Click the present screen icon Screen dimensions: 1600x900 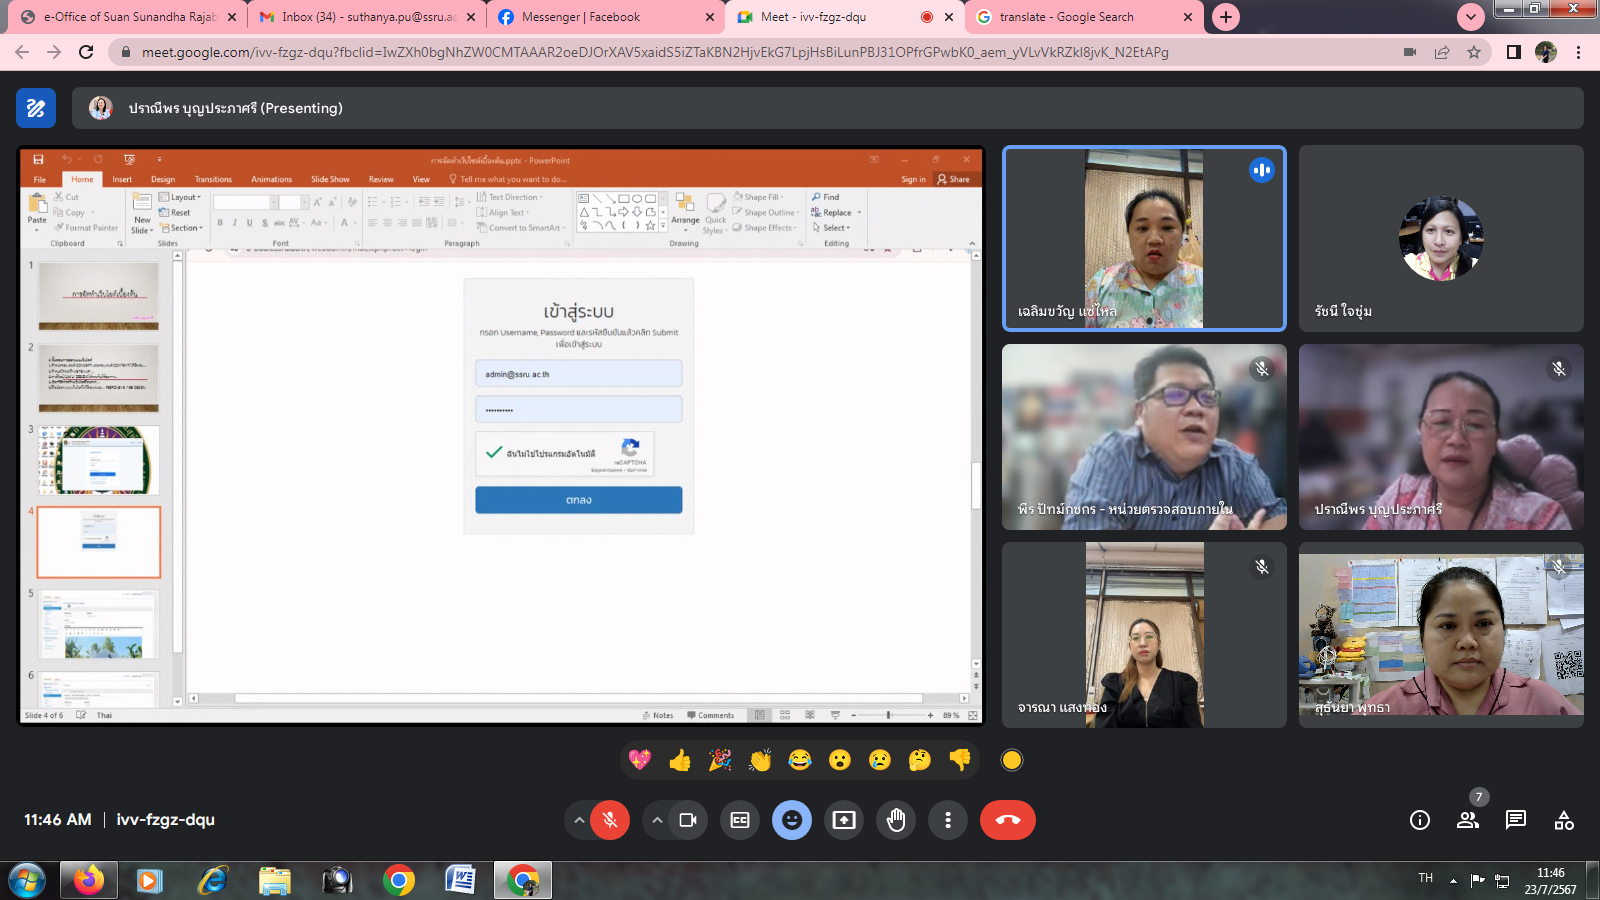tap(844, 820)
